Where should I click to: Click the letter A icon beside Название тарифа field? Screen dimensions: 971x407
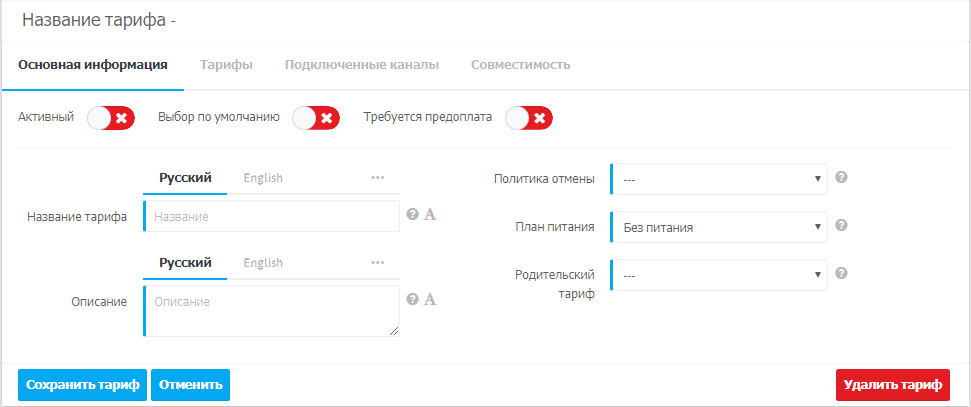(430, 214)
